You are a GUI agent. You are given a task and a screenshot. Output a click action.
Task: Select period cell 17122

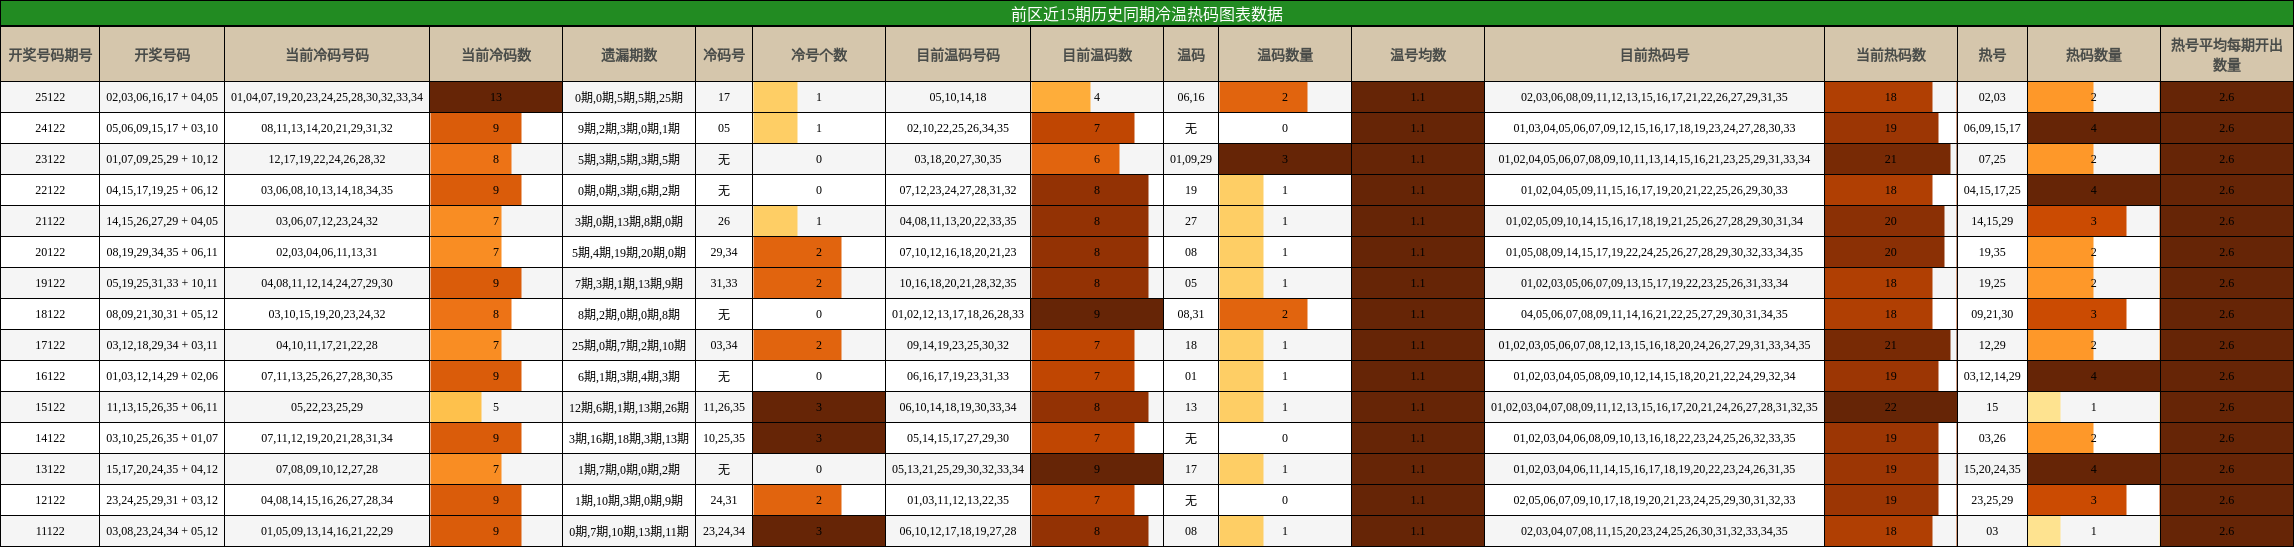coord(50,345)
